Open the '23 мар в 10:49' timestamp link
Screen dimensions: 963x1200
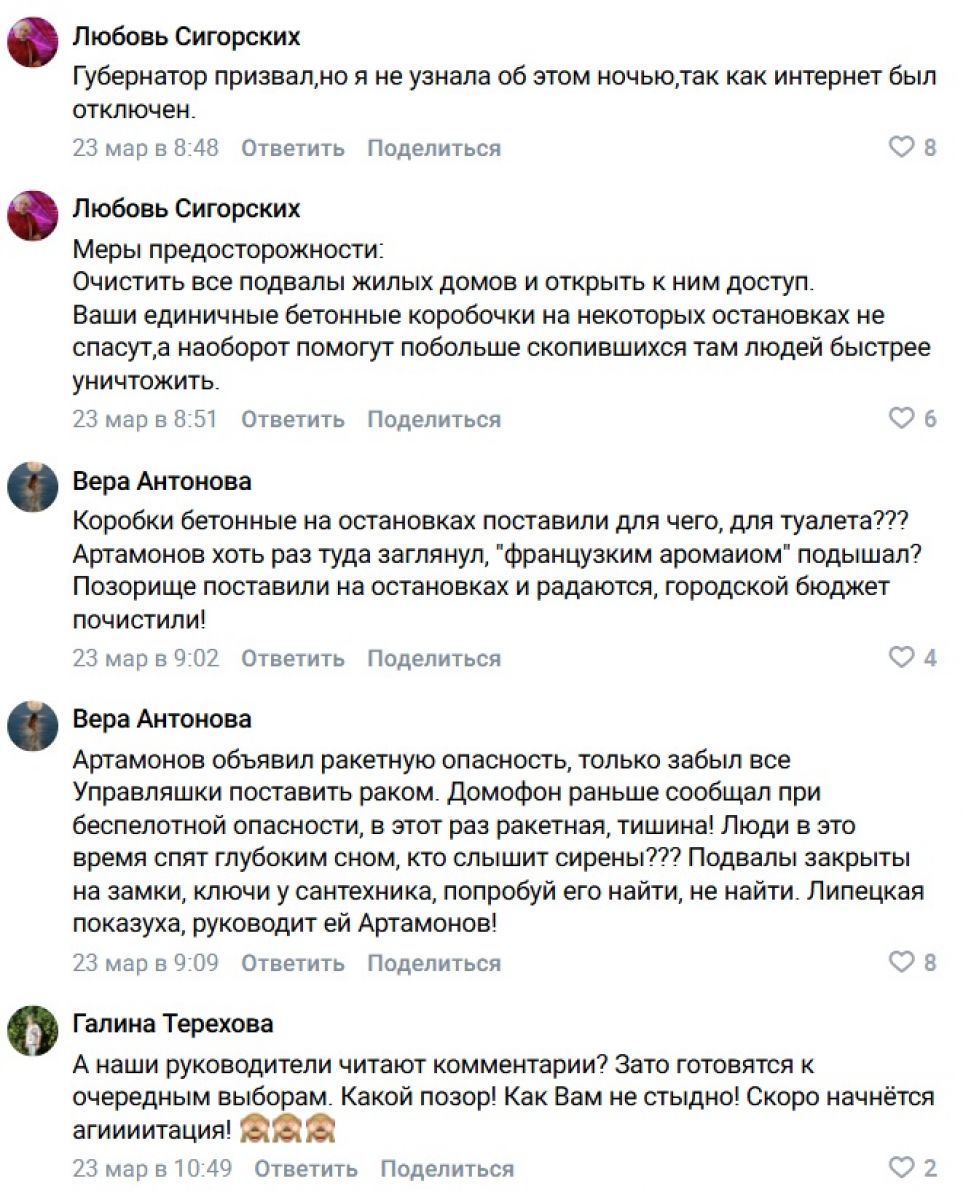(152, 1169)
